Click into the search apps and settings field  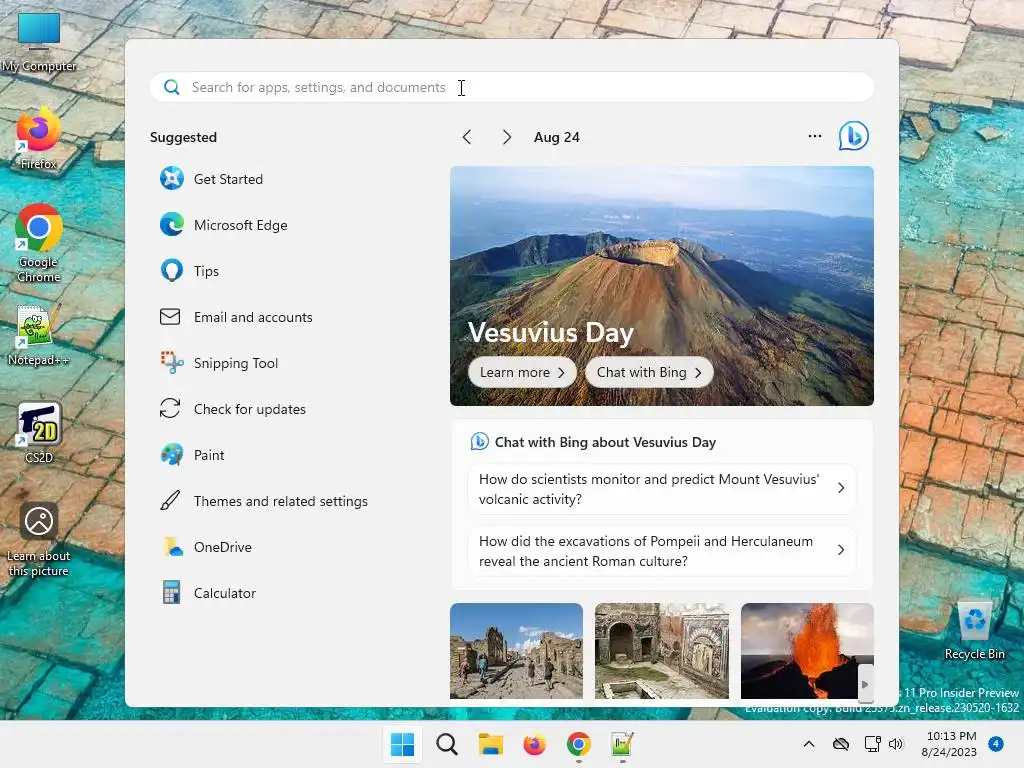click(511, 88)
